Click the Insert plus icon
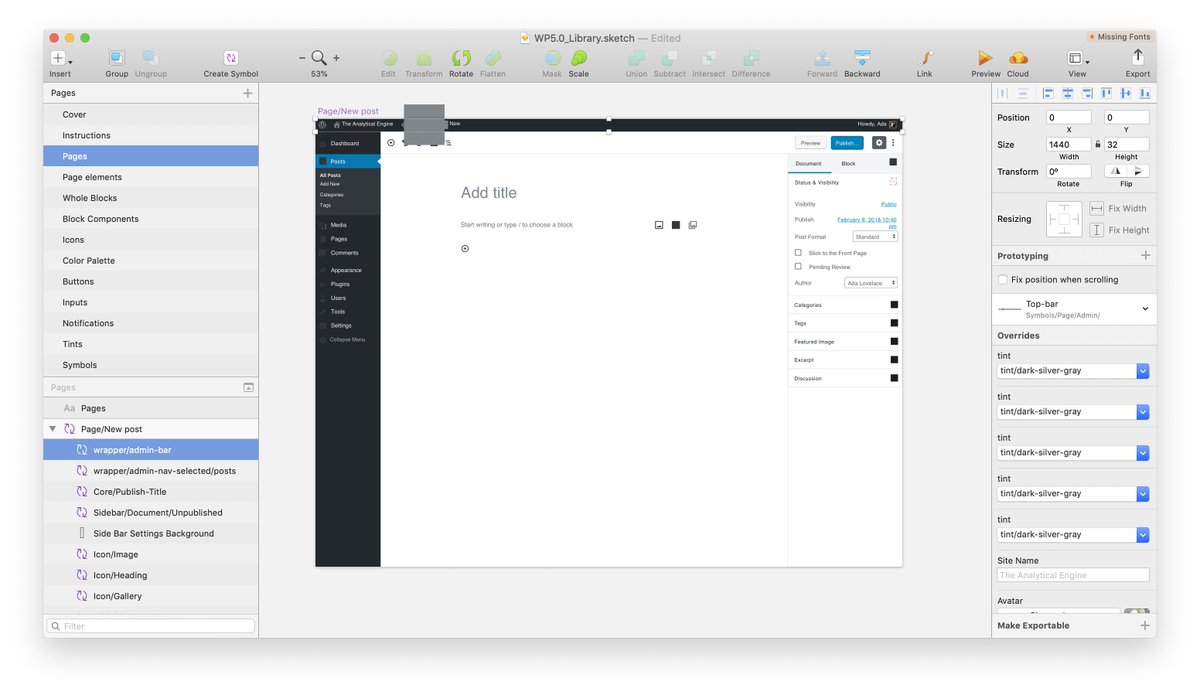This screenshot has height=695, width=1200. point(57,57)
